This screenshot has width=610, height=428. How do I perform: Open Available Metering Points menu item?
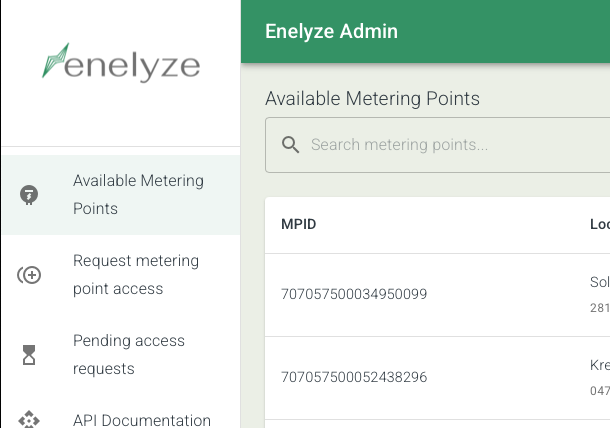point(121,195)
